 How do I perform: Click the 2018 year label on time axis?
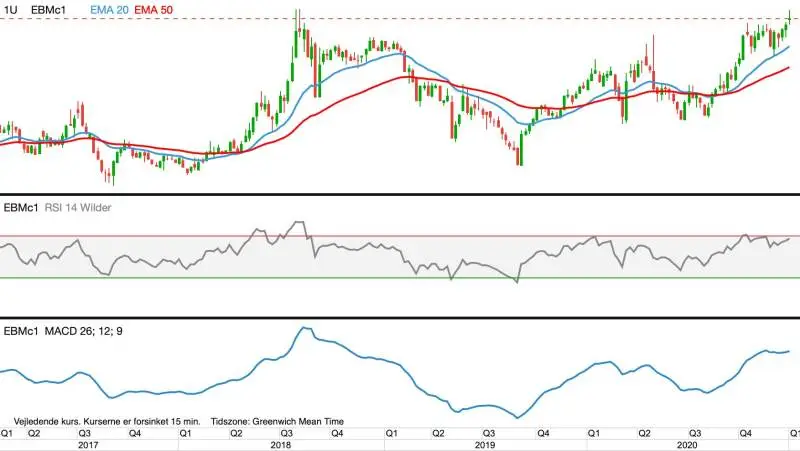[x=281, y=445]
